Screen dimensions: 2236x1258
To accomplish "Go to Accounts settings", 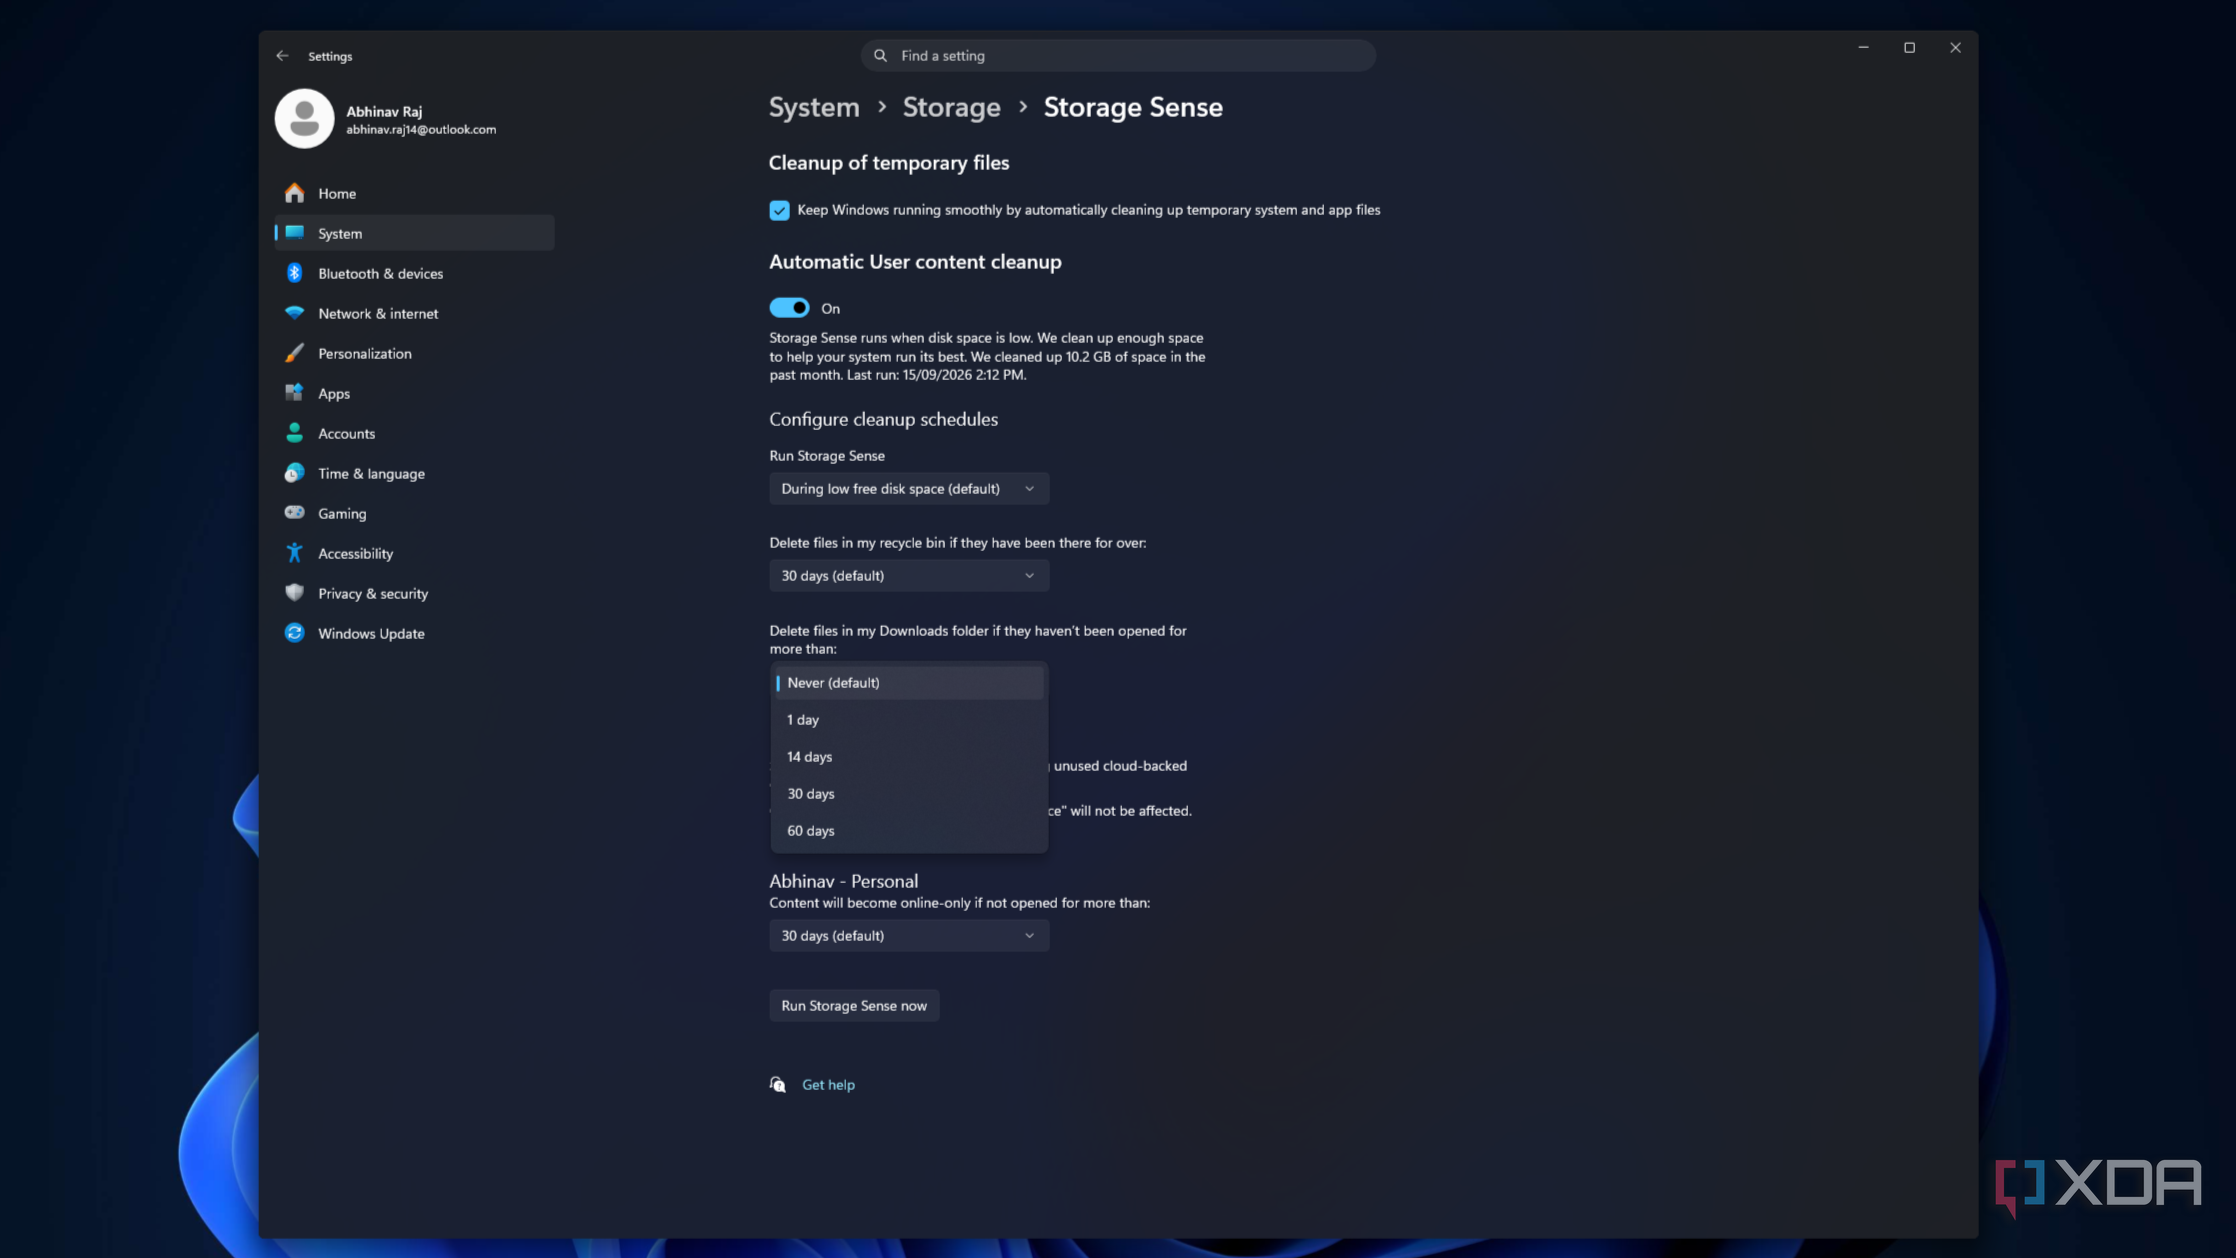I will tap(414, 433).
